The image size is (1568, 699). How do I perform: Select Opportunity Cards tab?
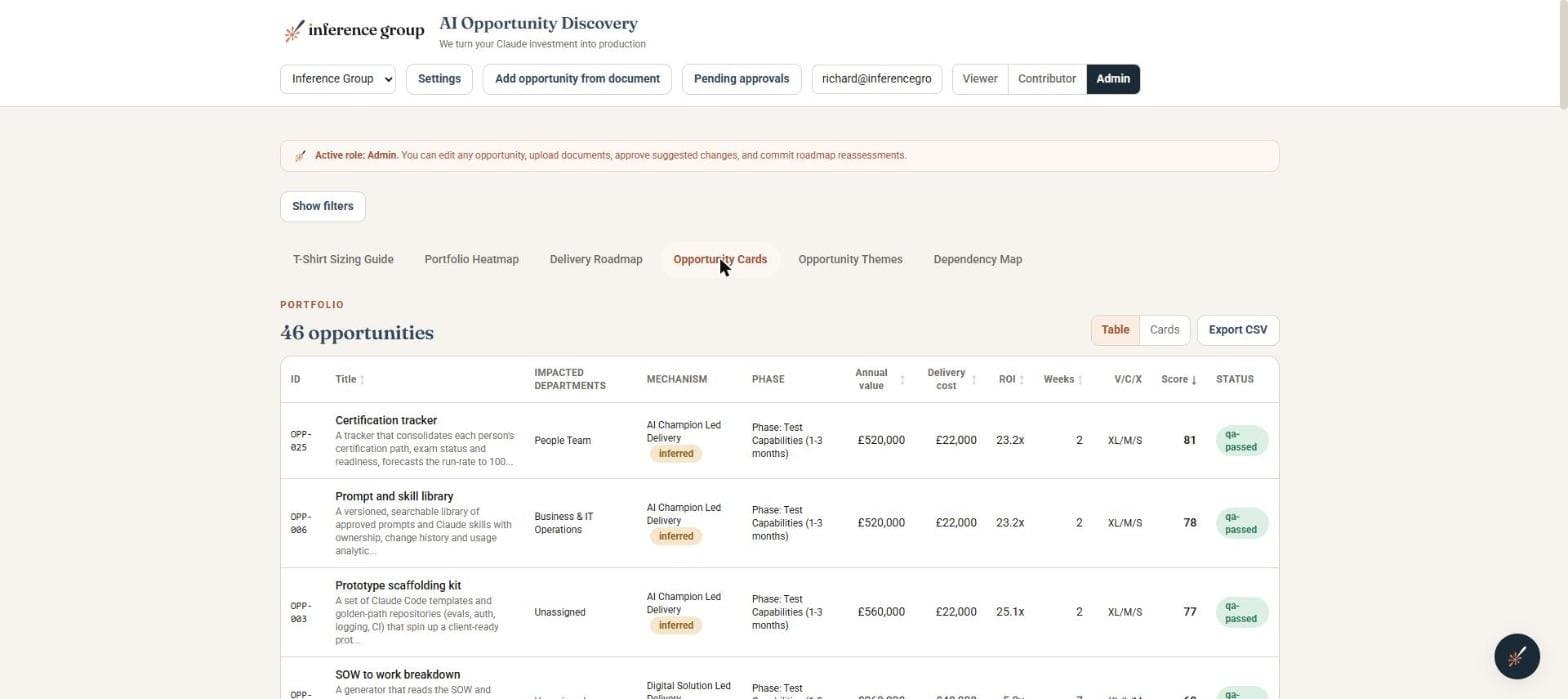(720, 260)
